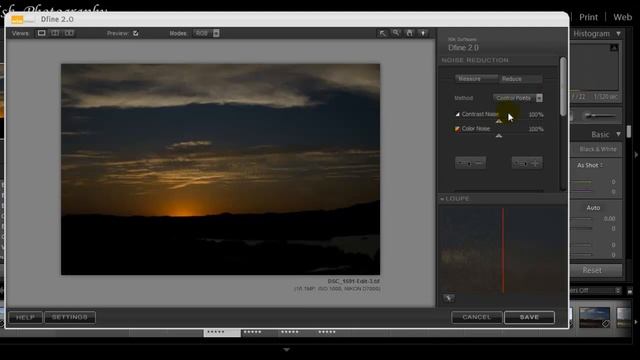This screenshot has width=640, height=360.
Task: Open Help in Dfine
Action: [x=25, y=317]
